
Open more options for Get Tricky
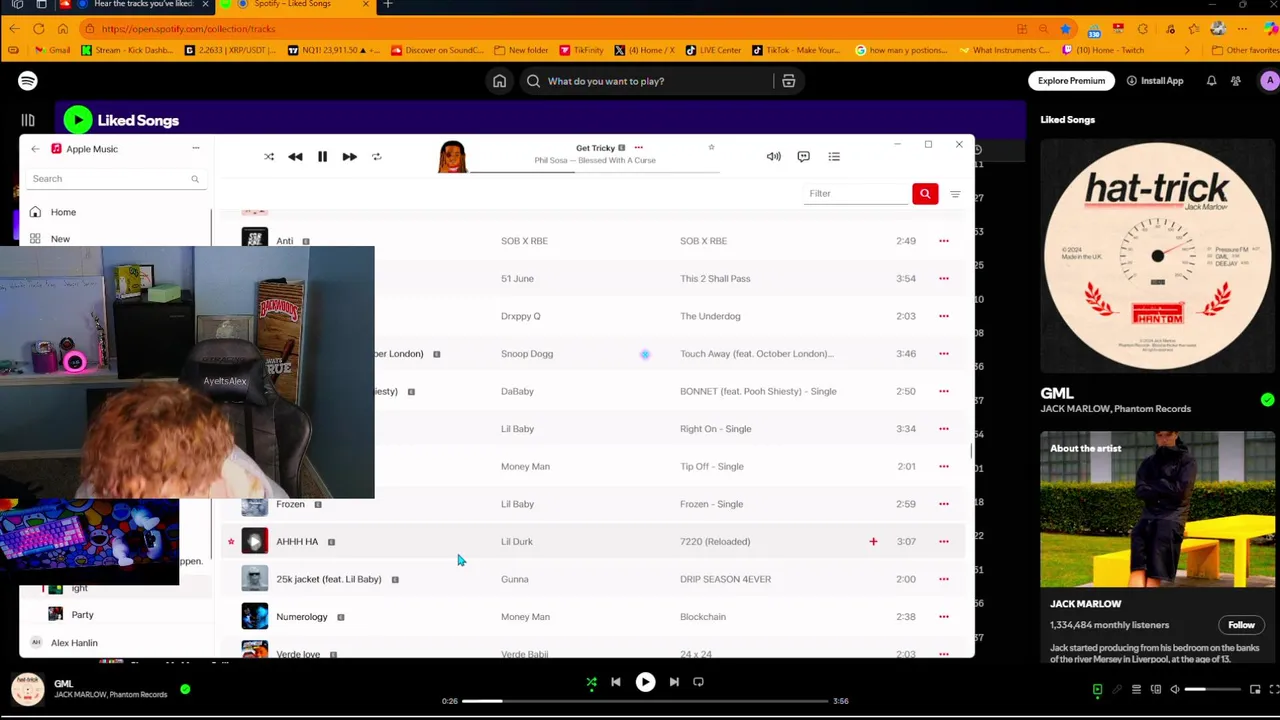pyautogui.click(x=638, y=148)
